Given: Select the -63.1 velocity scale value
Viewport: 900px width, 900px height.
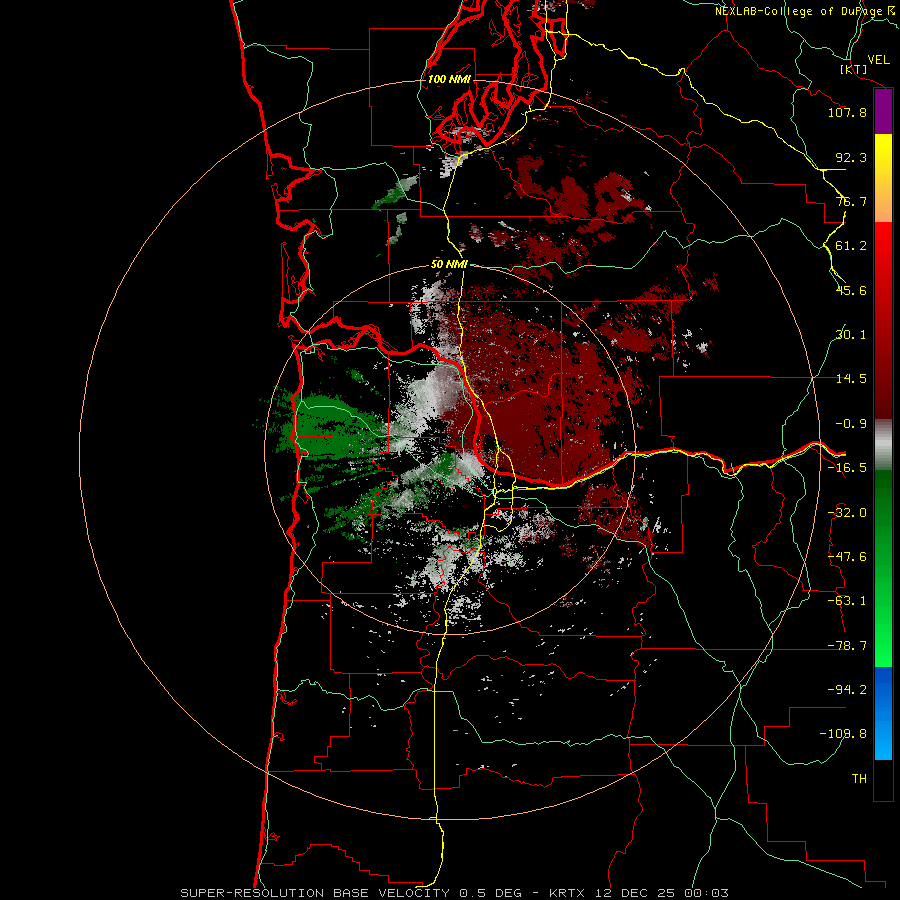Looking at the screenshot, I should point(847,601).
